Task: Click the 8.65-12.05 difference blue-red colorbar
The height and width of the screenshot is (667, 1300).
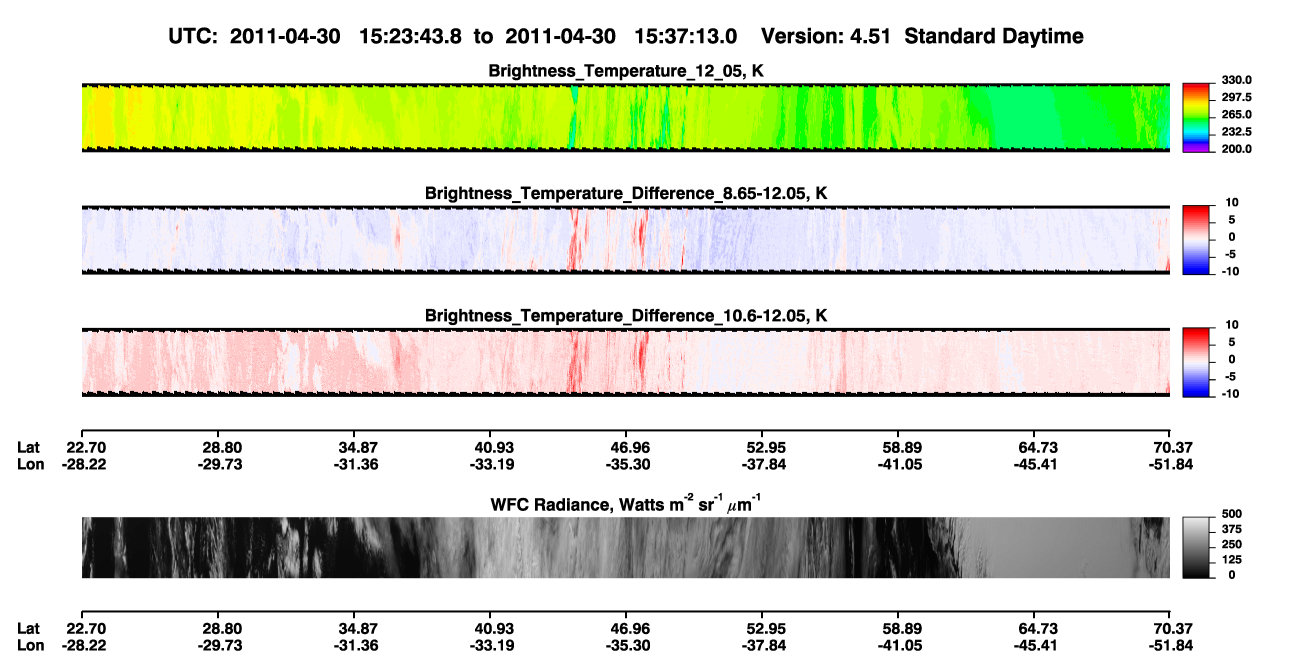Action: click(1197, 238)
